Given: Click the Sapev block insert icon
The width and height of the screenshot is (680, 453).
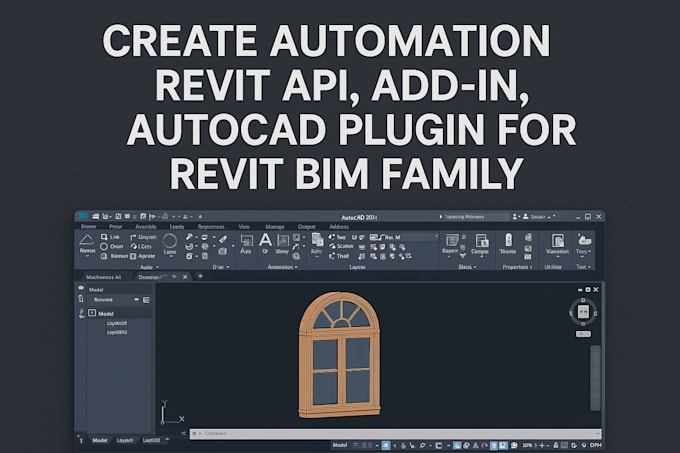Looking at the screenshot, I should point(452,241).
